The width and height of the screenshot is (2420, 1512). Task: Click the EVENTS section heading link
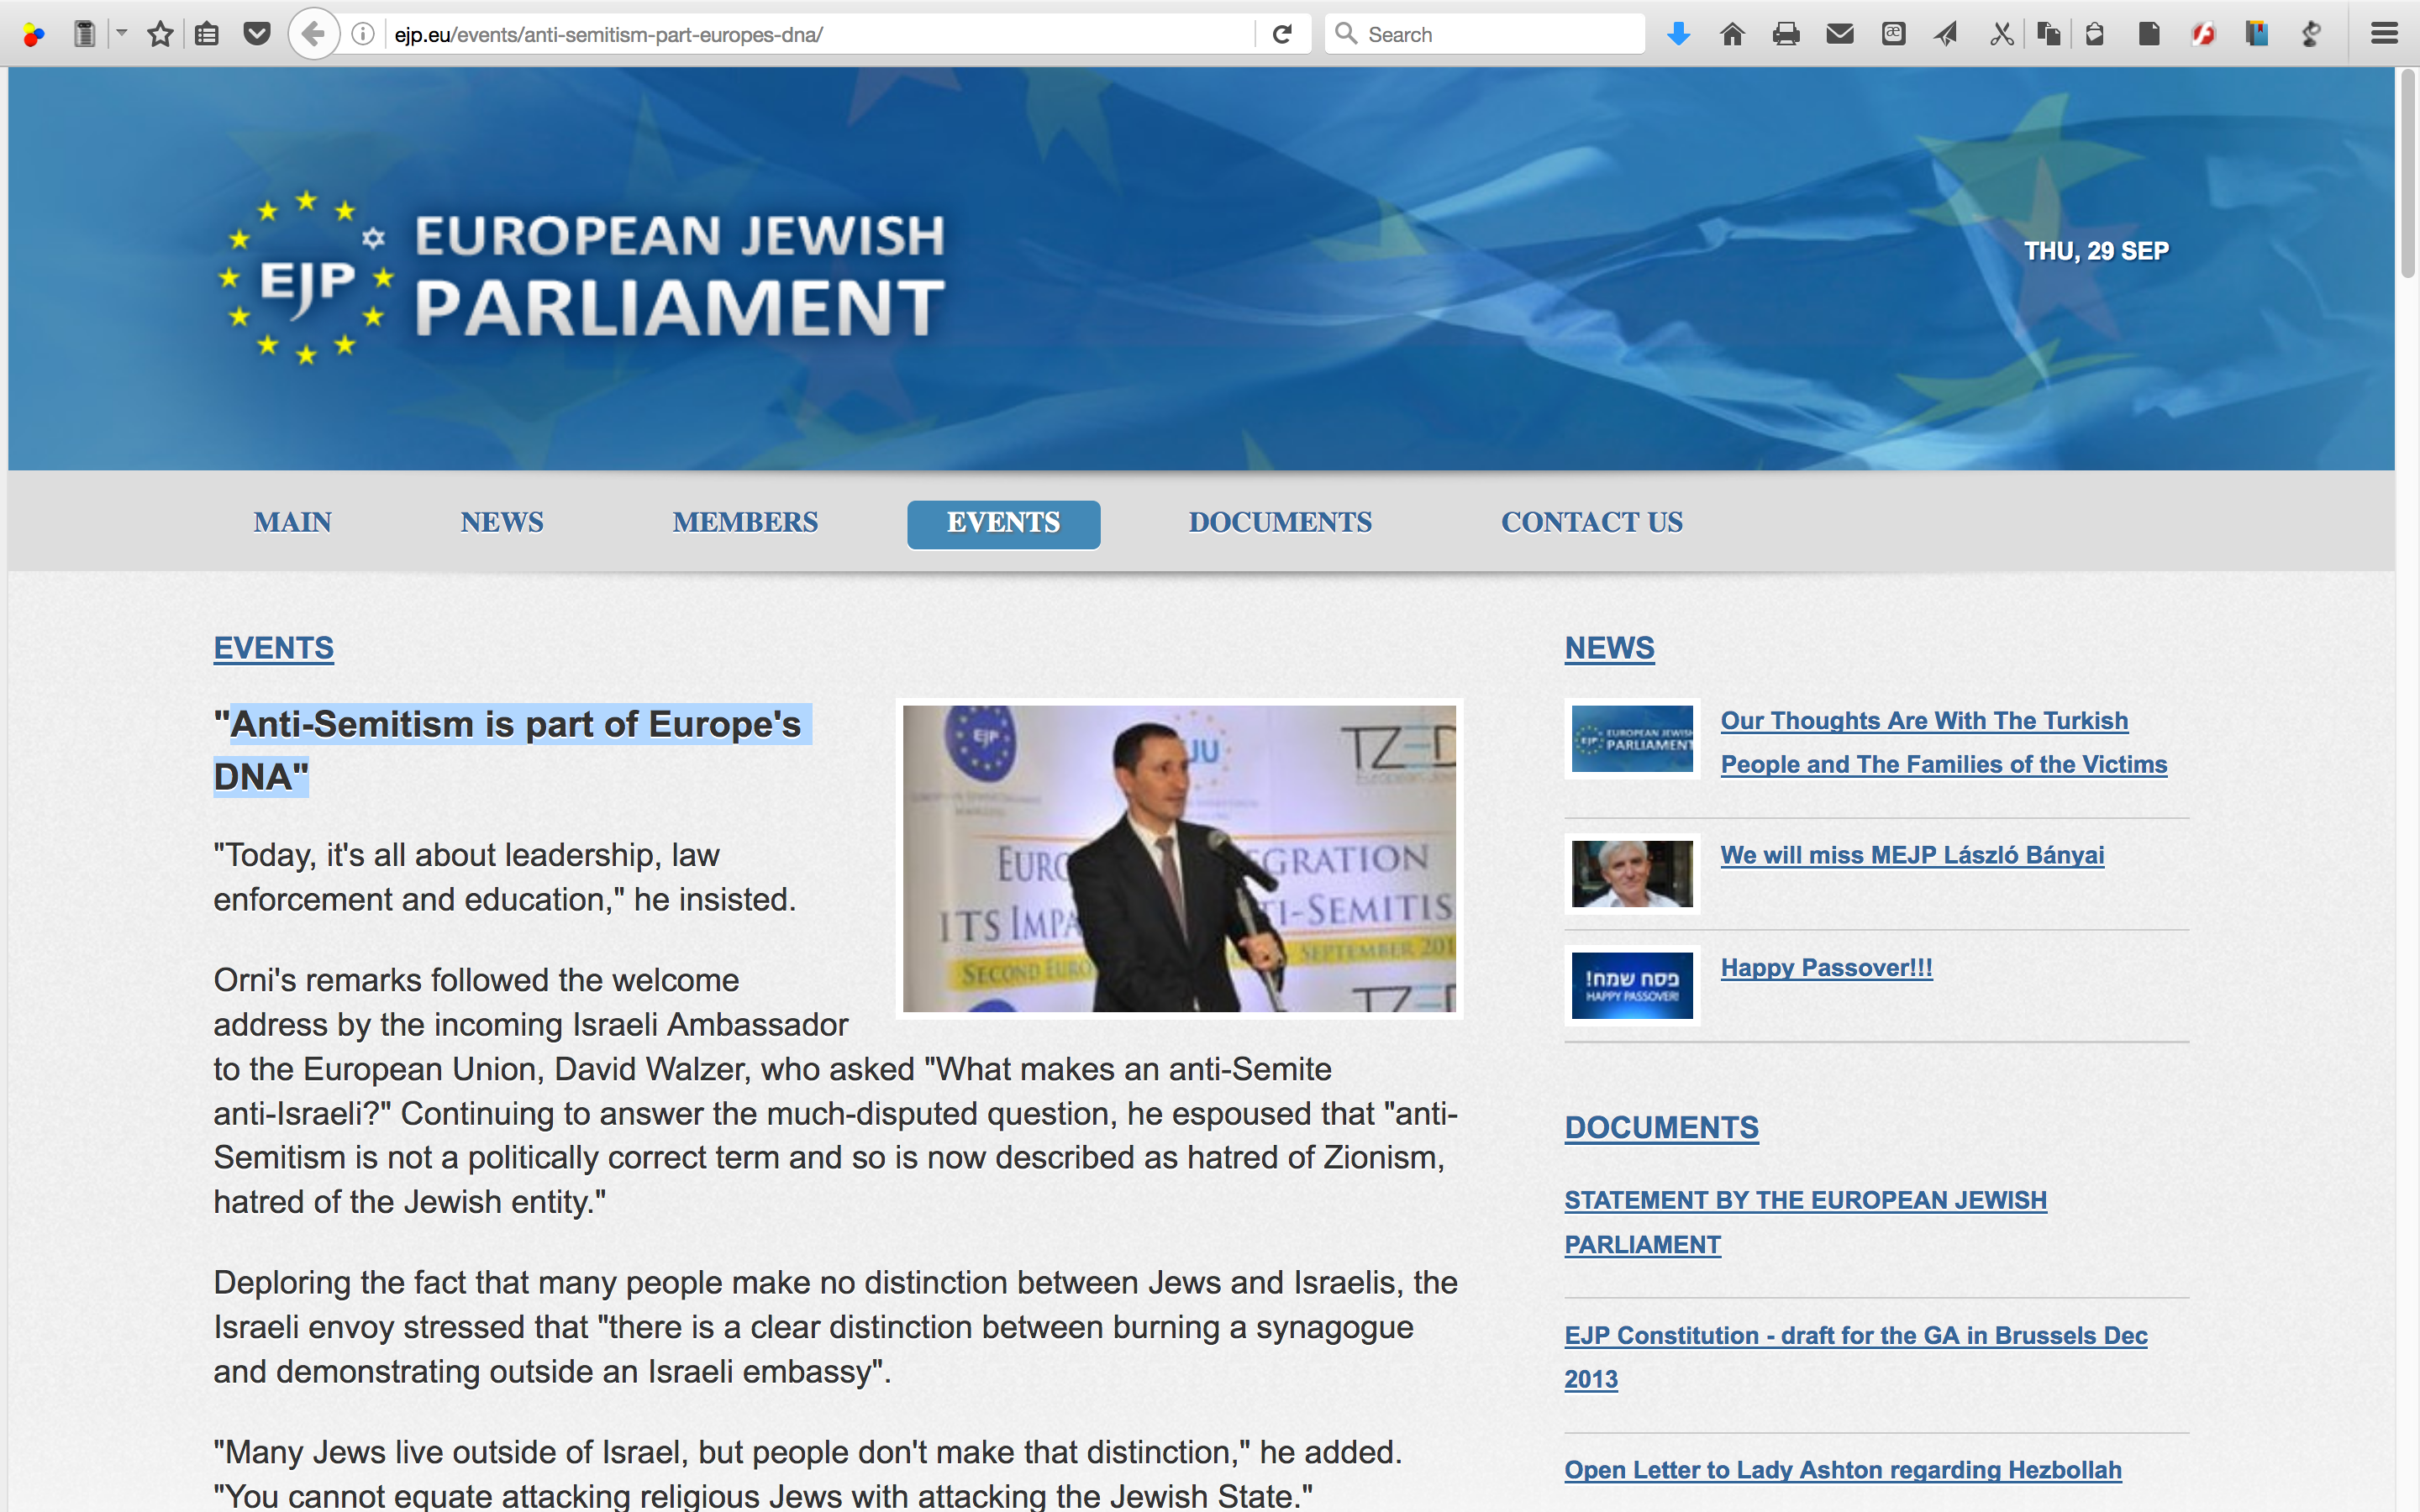(274, 649)
